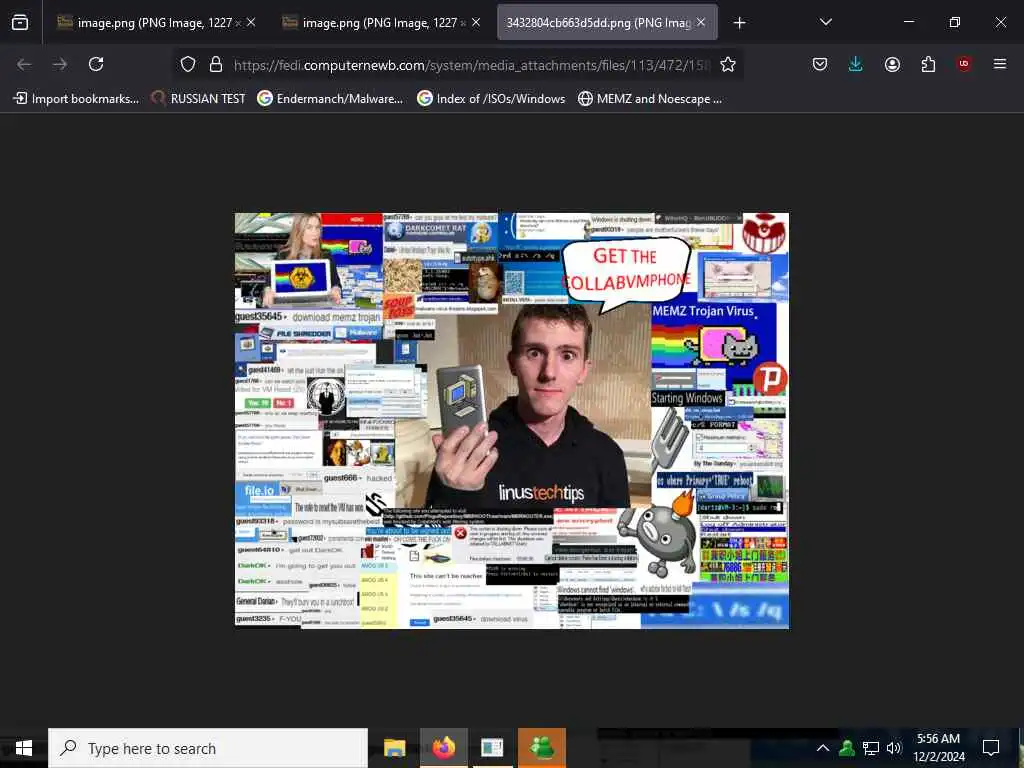The image size is (1024, 768).
Task: Close the 3432804cb663d5dd.png tab
Action: 701,22
